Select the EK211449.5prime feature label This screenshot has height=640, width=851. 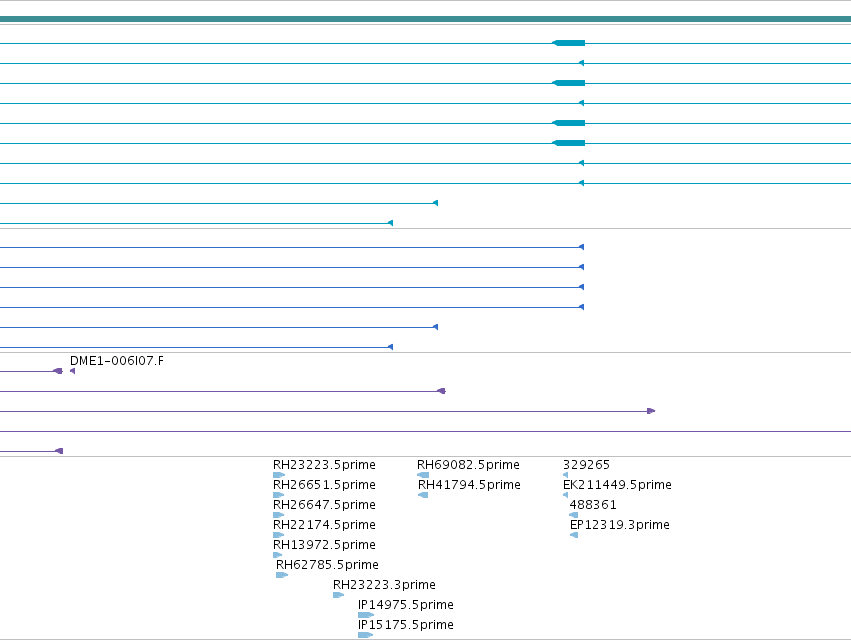click(x=617, y=485)
